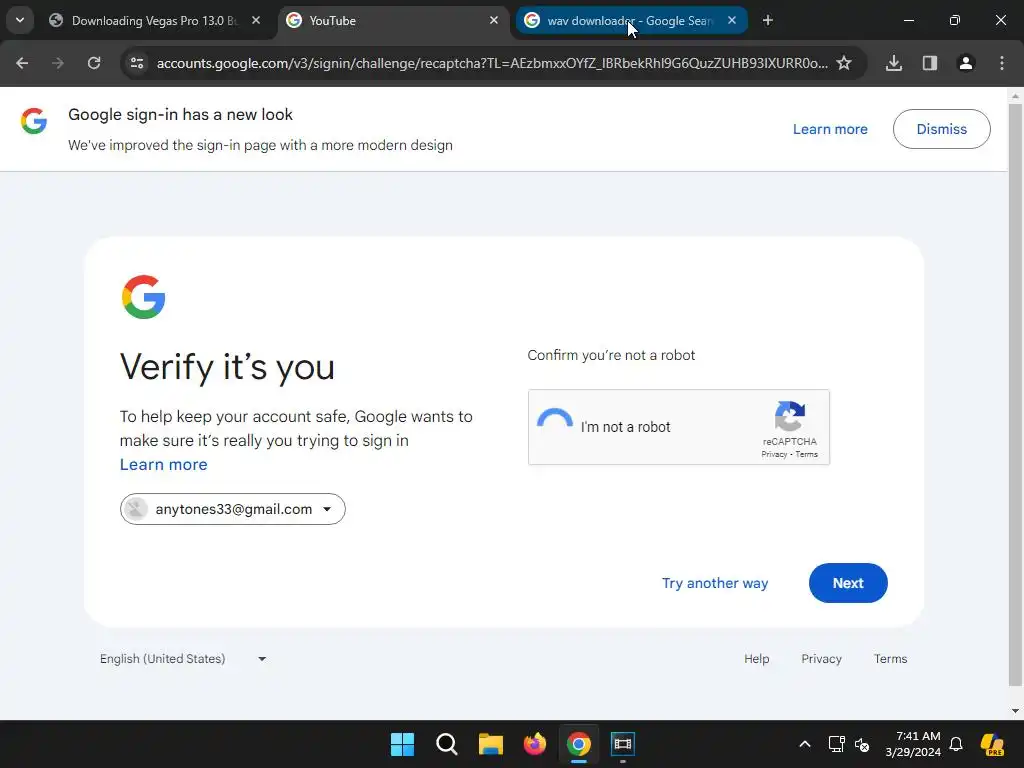Image resolution: width=1024 pixels, height=768 pixels.
Task: Open the video editor taskbar icon
Action: [x=623, y=744]
